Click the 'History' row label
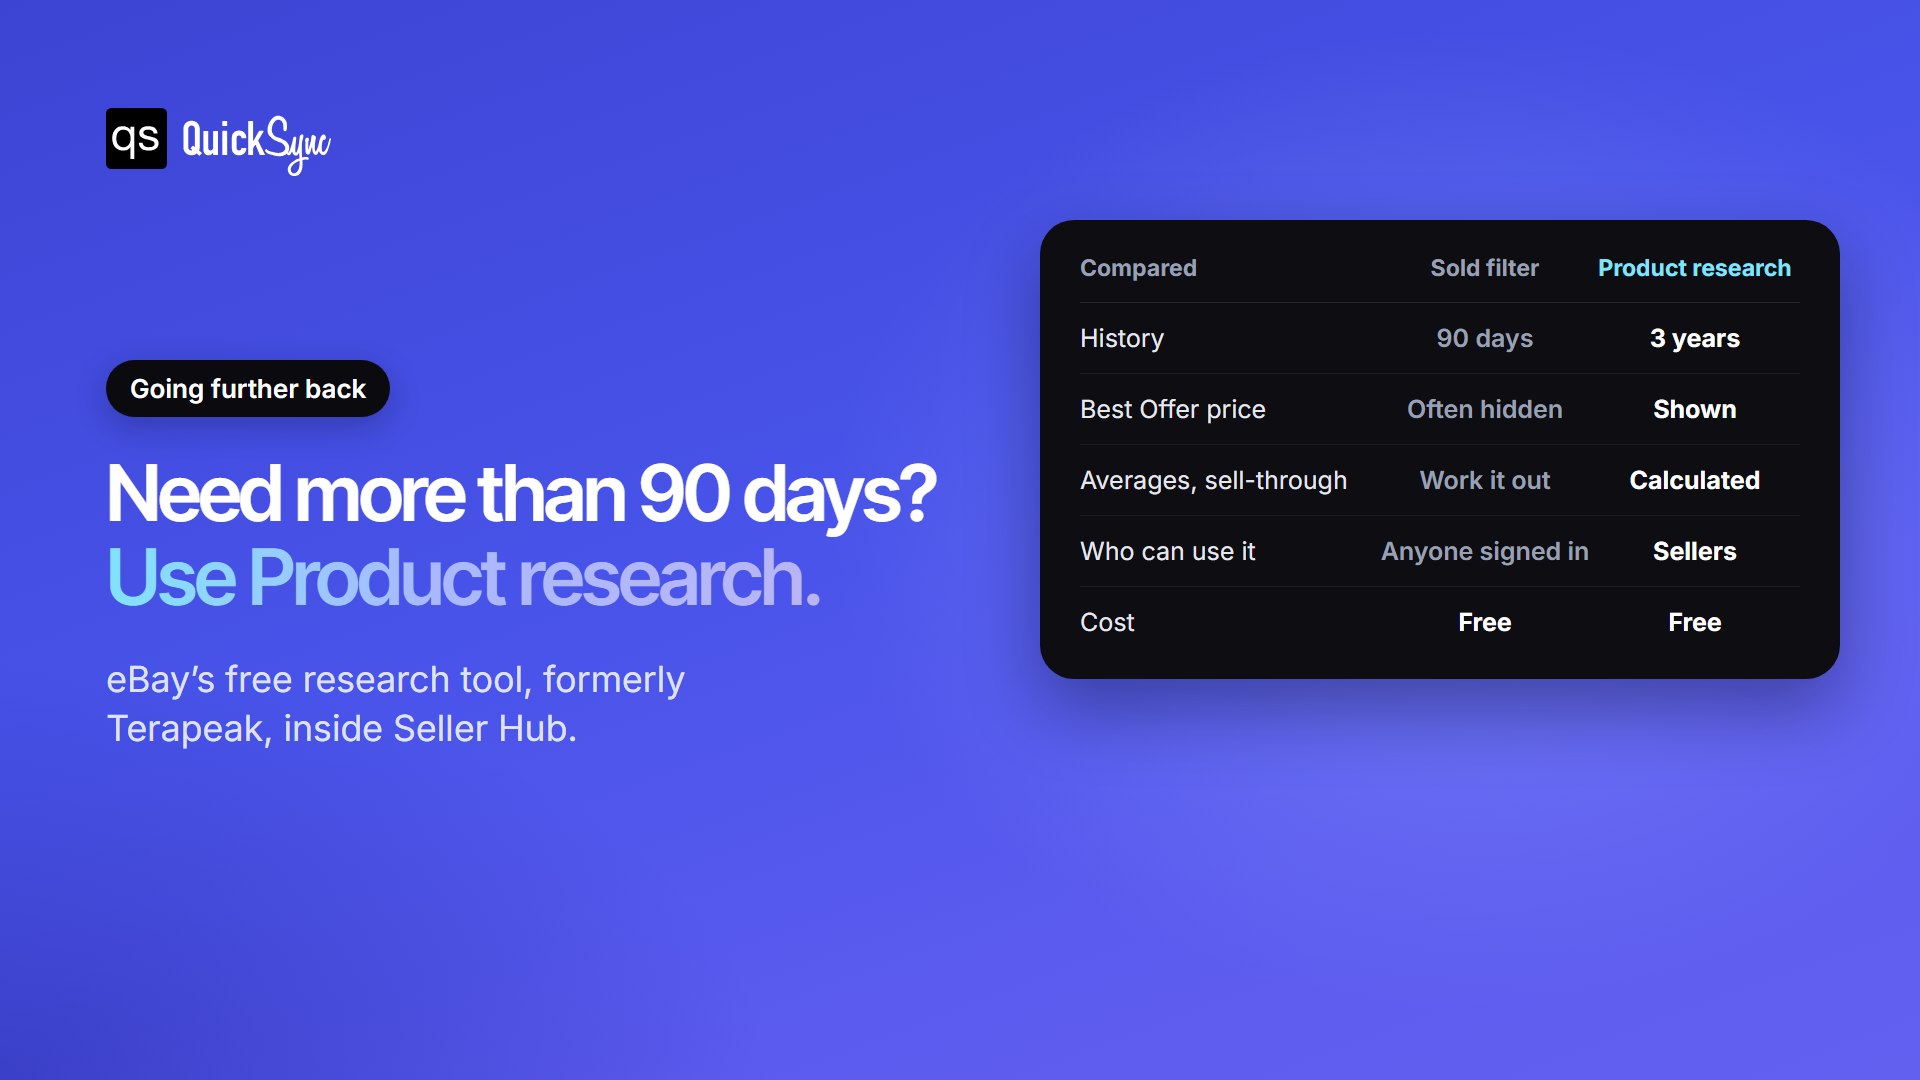The width and height of the screenshot is (1920, 1080). 1122,338
